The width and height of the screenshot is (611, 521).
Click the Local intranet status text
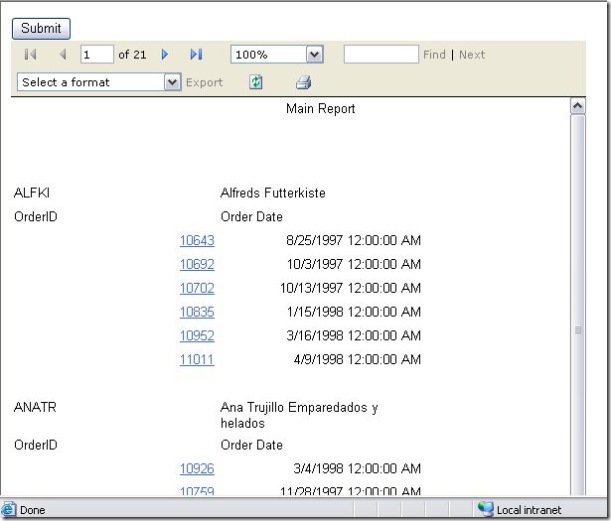(x=529, y=510)
